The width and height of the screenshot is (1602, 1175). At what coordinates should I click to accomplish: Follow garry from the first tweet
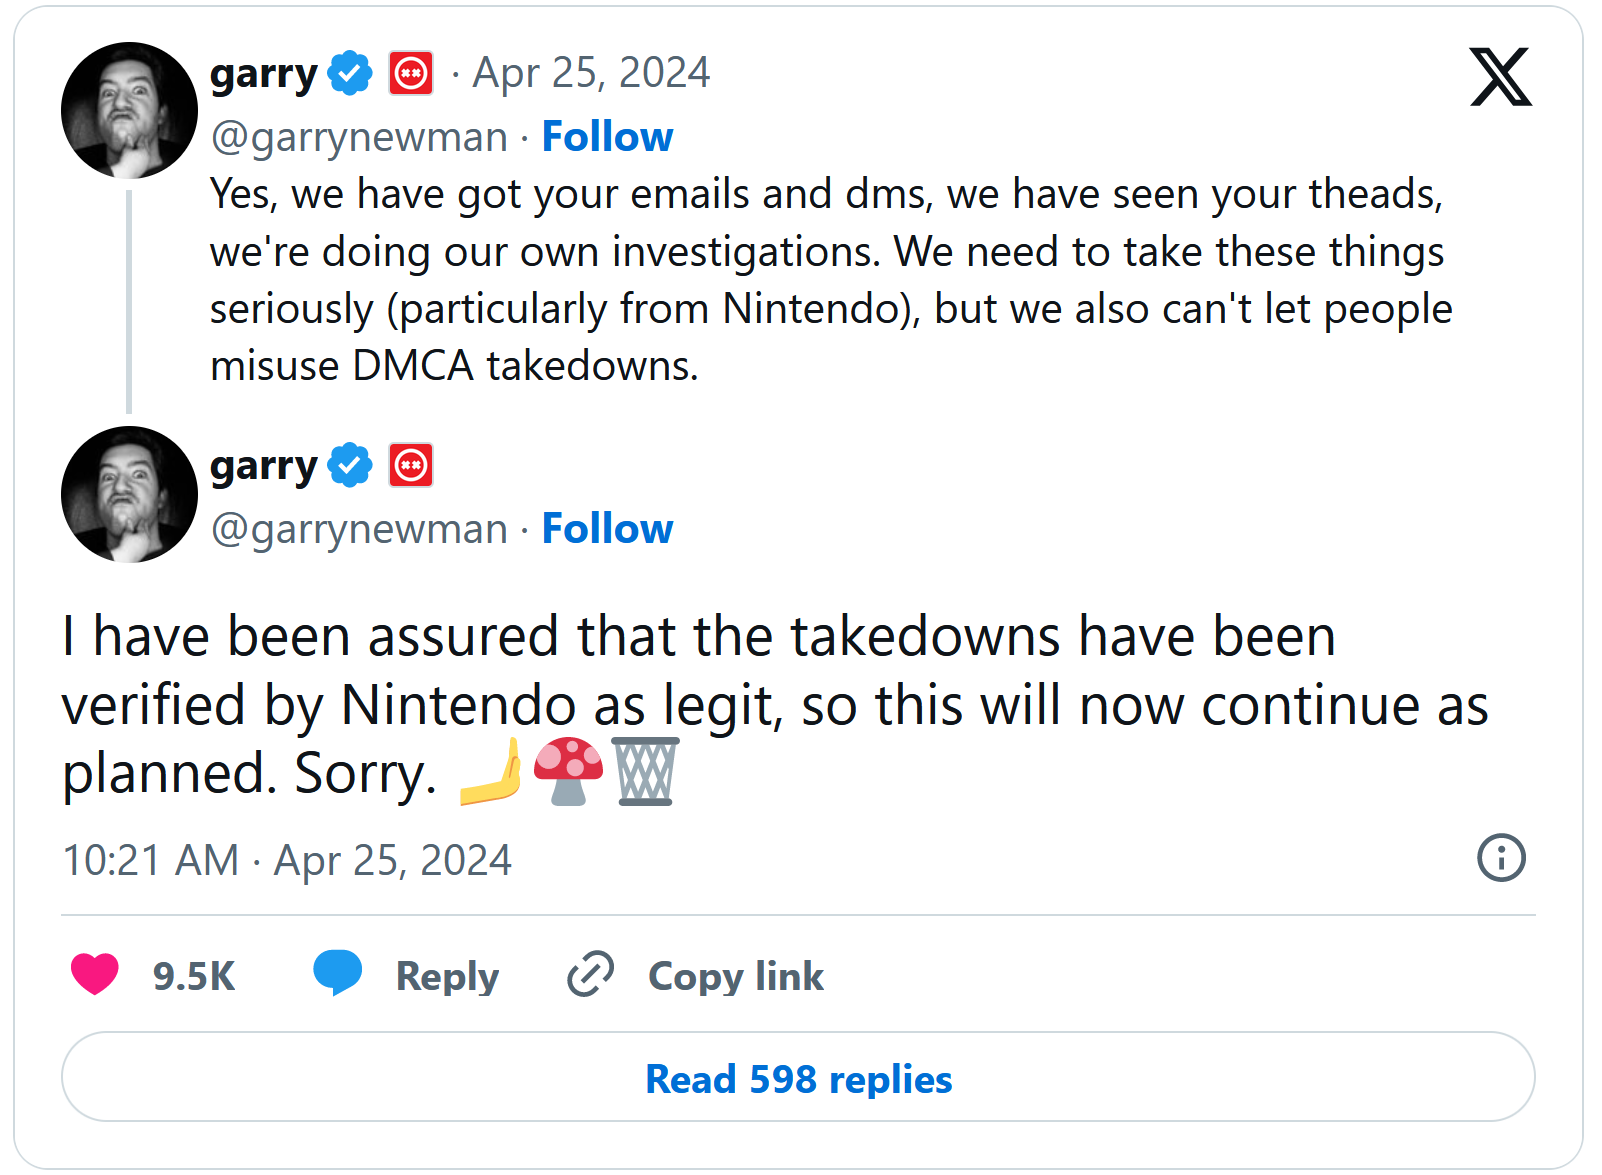click(x=608, y=136)
